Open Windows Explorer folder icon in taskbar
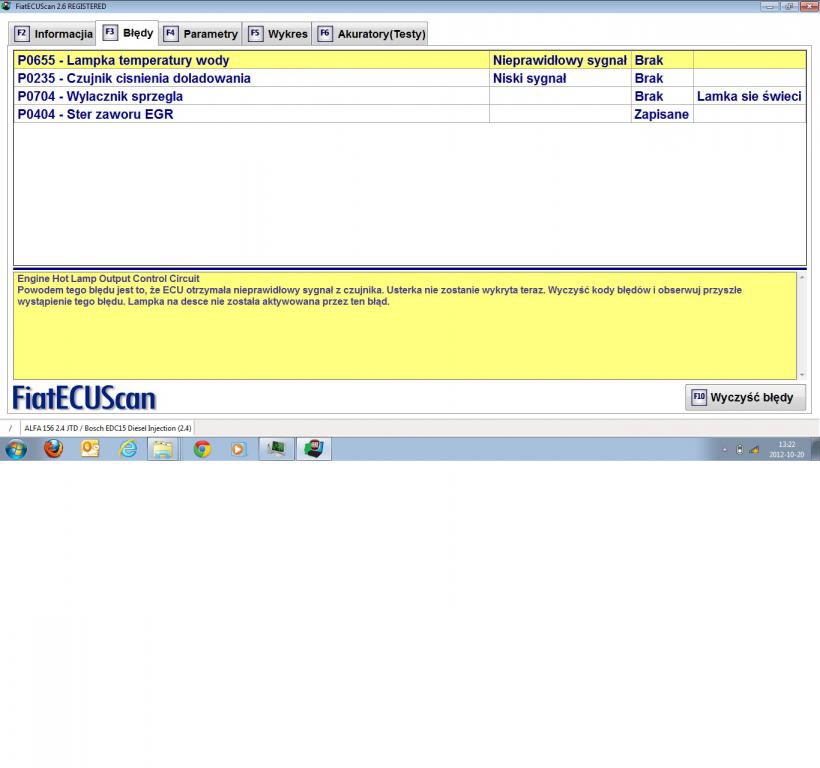 163,449
